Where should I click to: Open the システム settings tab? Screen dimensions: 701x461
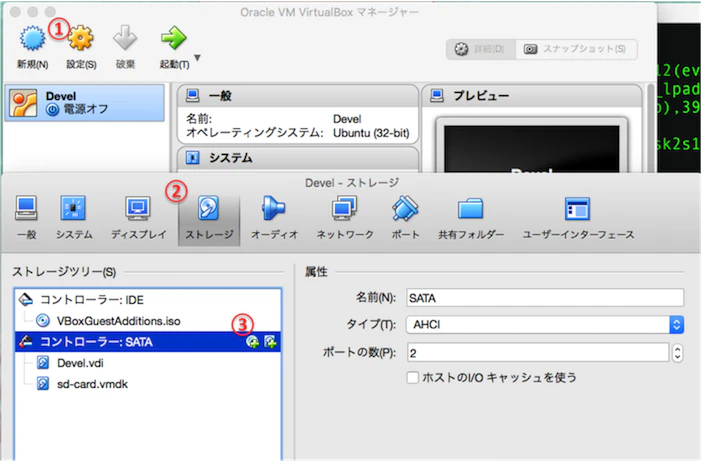point(74,218)
